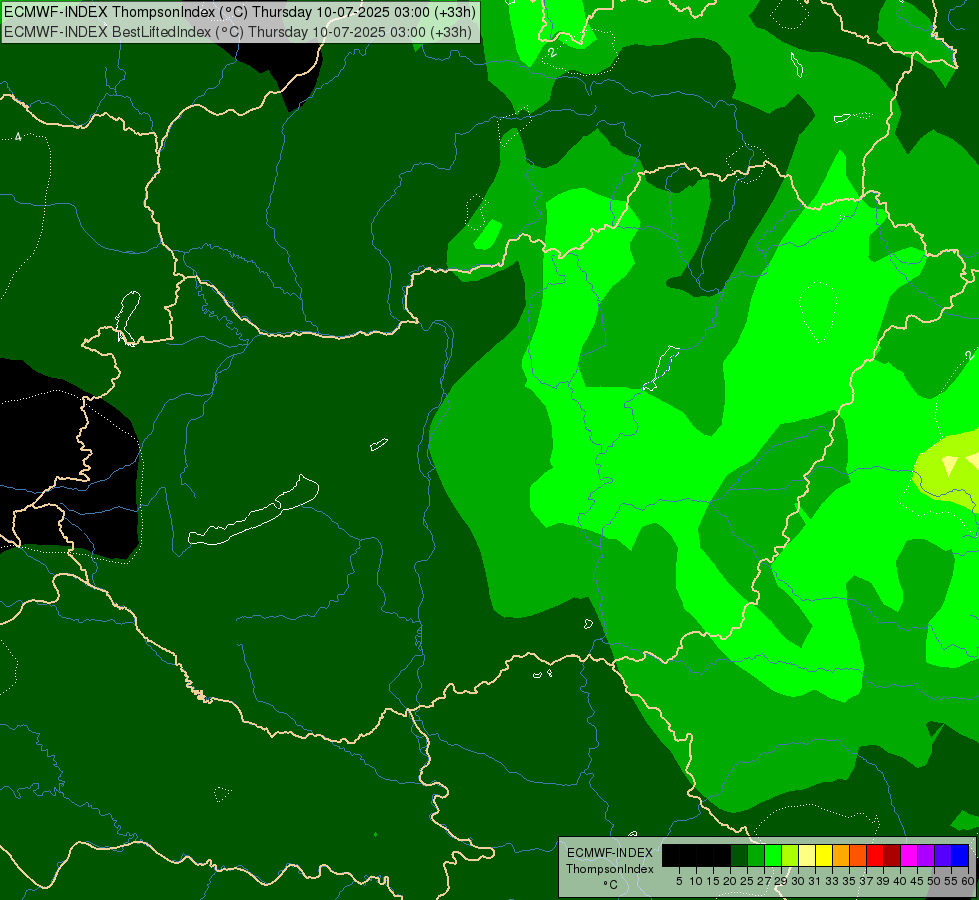
Task: Click the blue 55–60 legend swatch
Action: click(x=960, y=855)
